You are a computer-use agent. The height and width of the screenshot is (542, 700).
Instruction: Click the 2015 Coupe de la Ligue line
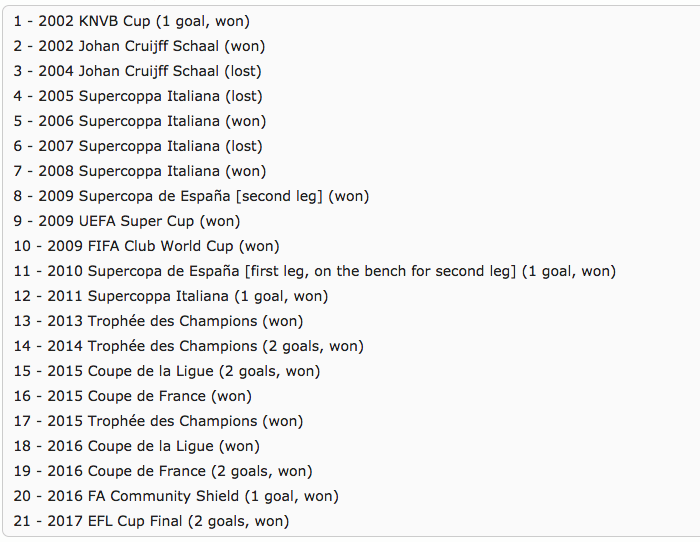click(x=167, y=371)
